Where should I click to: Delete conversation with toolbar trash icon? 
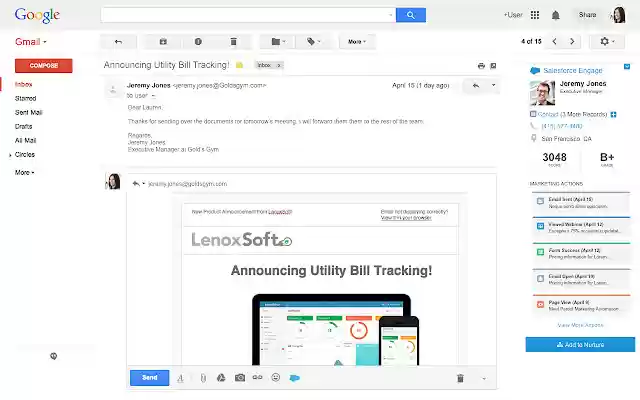pyautogui.click(x=233, y=42)
